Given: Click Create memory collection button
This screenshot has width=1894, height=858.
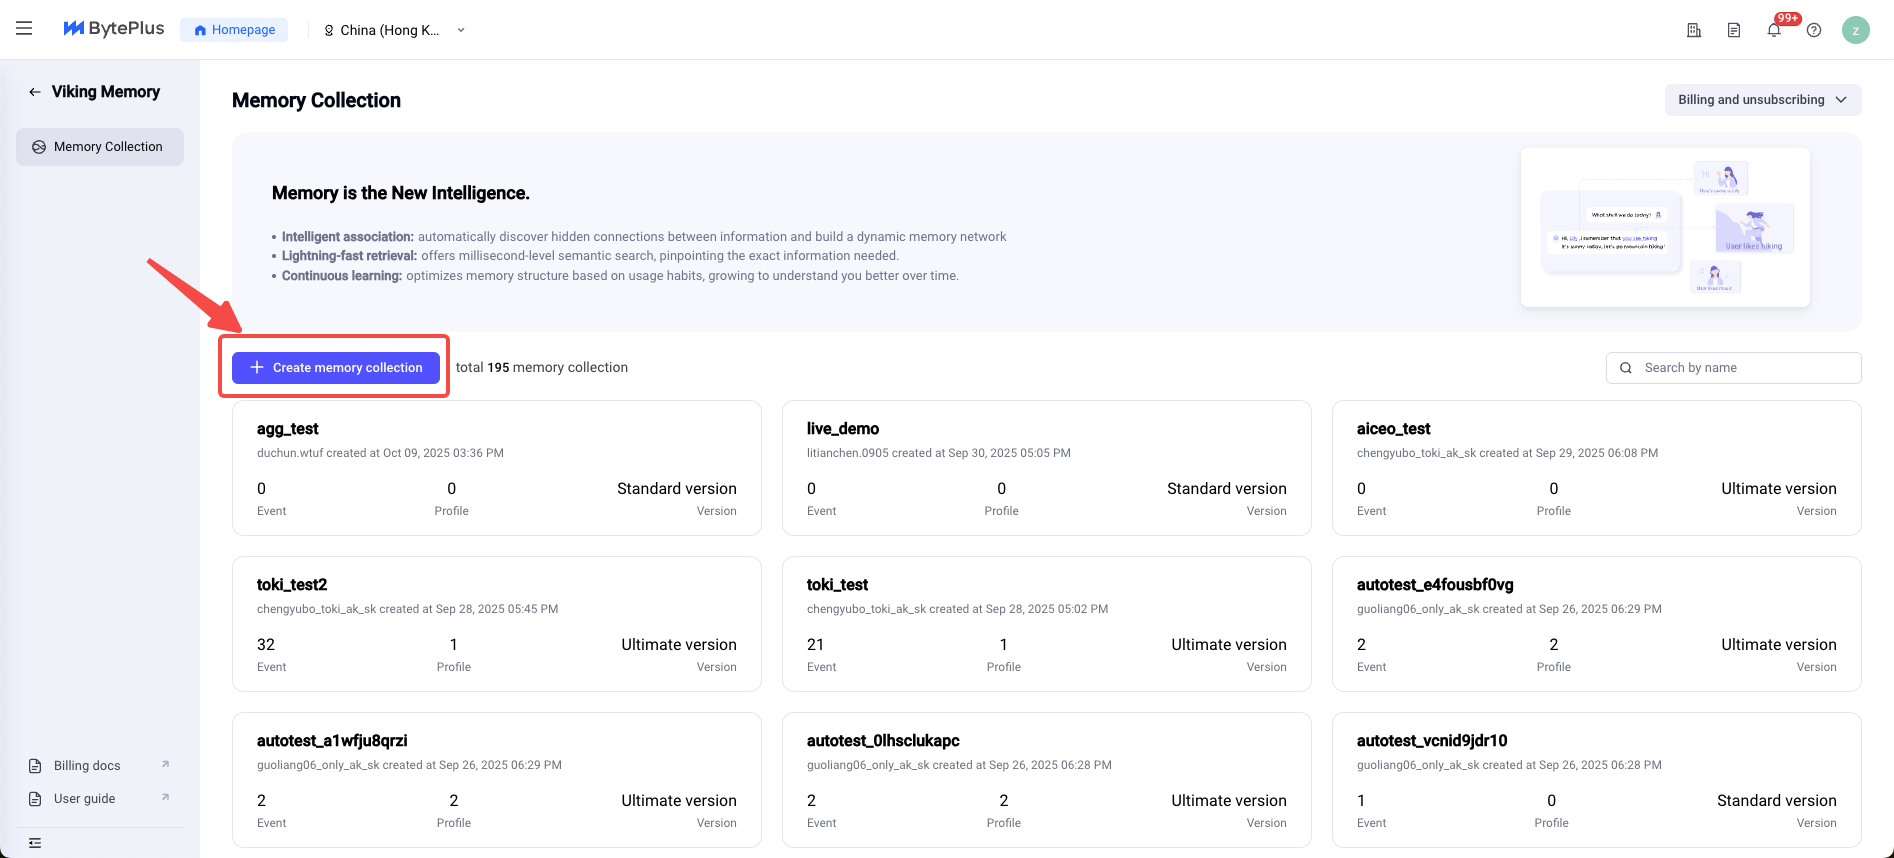Looking at the screenshot, I should (x=336, y=368).
